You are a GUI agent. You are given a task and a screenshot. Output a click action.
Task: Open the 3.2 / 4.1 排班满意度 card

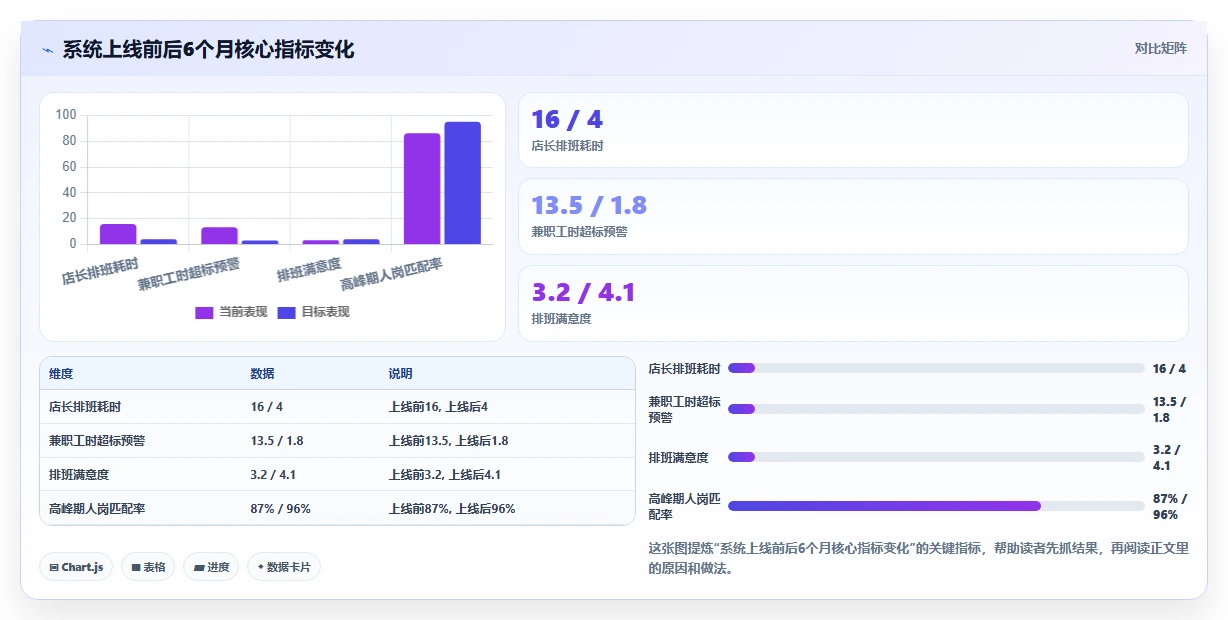click(x=853, y=303)
